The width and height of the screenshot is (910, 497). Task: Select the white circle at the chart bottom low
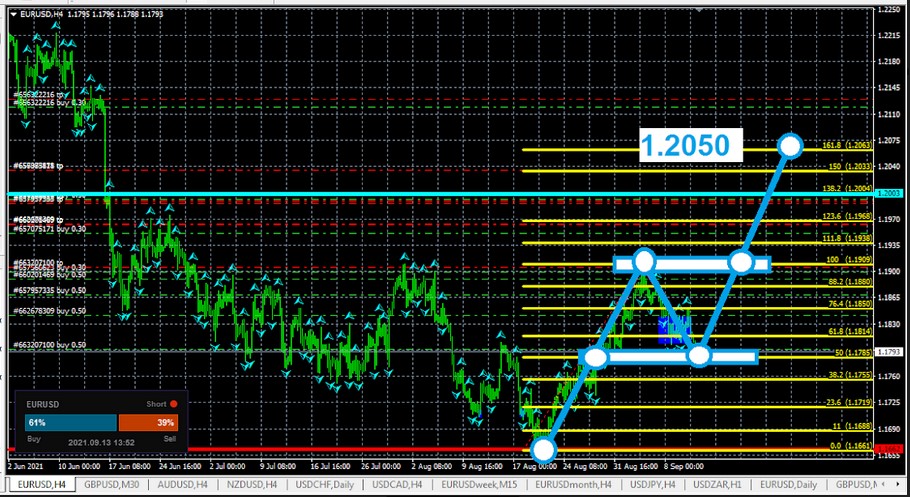[x=543, y=449]
